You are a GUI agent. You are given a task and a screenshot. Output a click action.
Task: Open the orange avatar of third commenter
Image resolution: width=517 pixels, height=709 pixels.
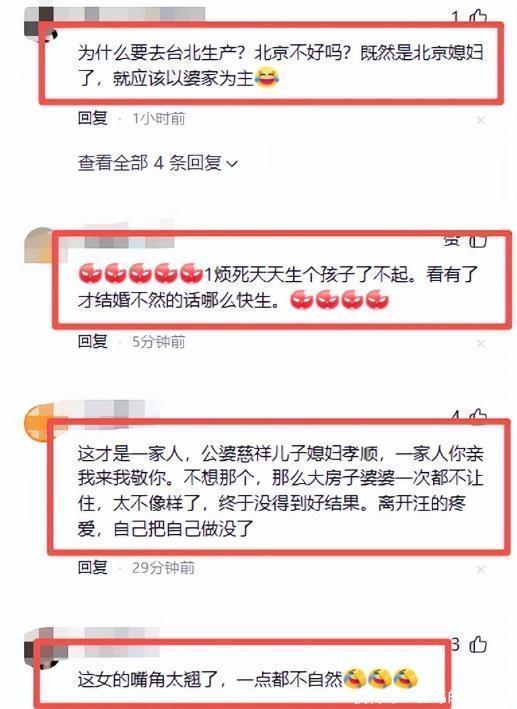pyautogui.click(x=40, y=423)
